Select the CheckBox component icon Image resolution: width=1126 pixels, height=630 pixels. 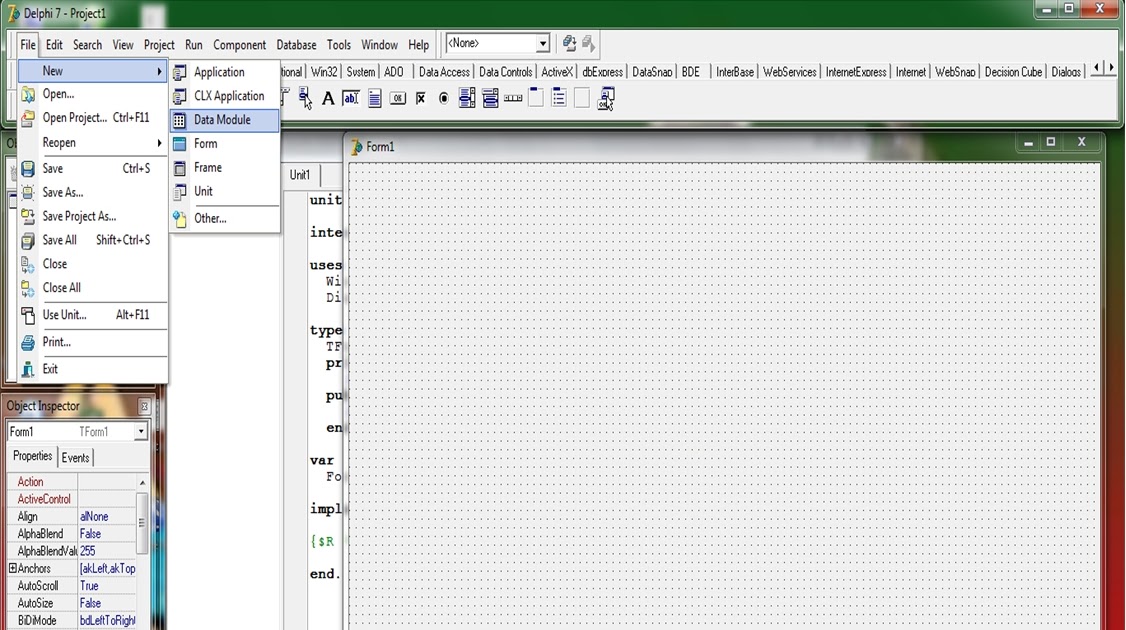click(x=421, y=98)
